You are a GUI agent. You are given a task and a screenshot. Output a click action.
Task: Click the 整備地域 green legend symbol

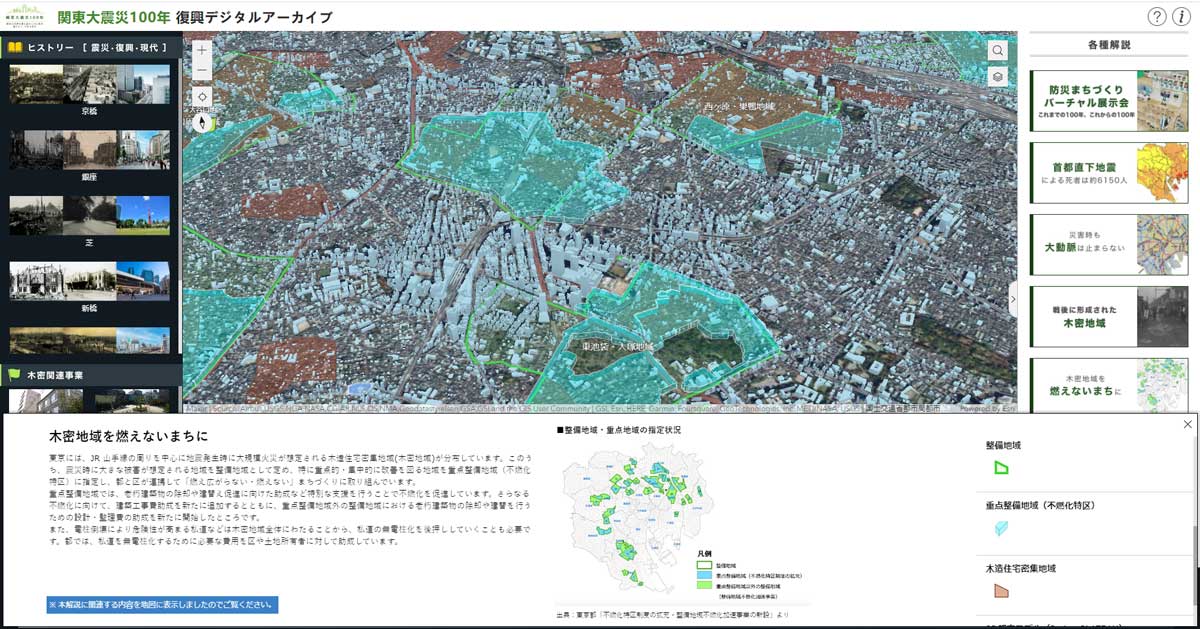pos(1002,468)
